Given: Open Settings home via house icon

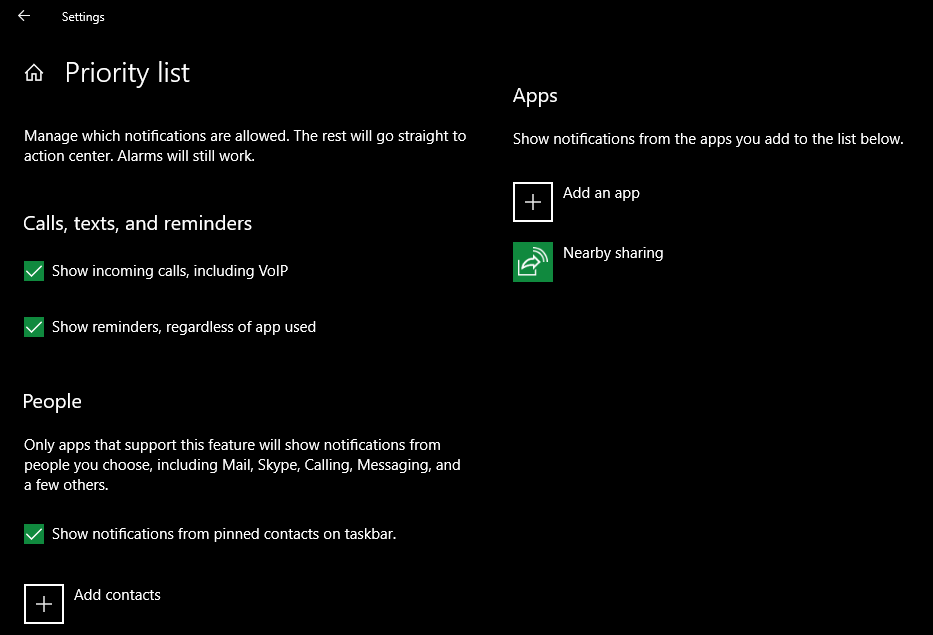Looking at the screenshot, I should [34, 73].
